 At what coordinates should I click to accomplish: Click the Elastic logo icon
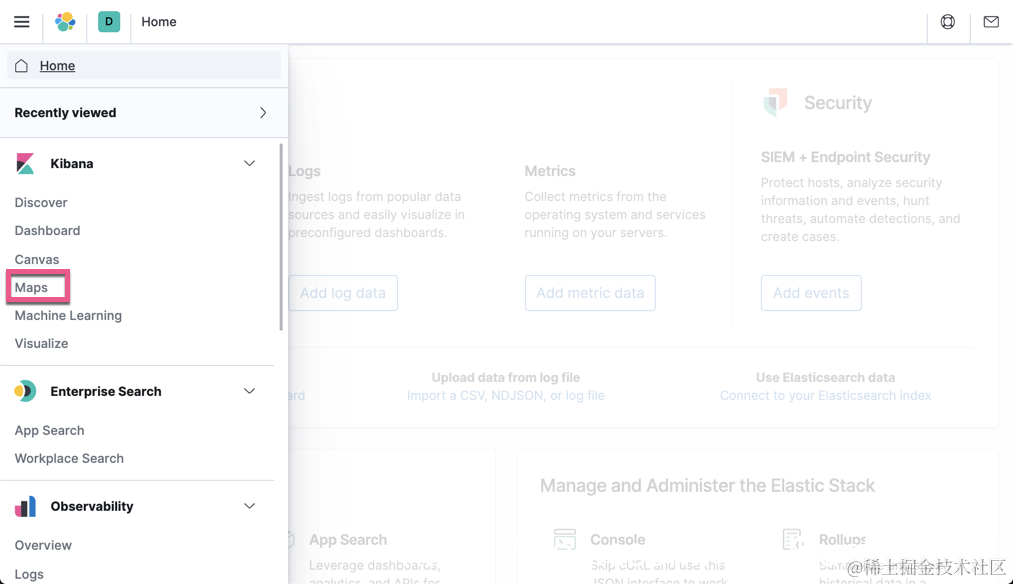pos(65,21)
